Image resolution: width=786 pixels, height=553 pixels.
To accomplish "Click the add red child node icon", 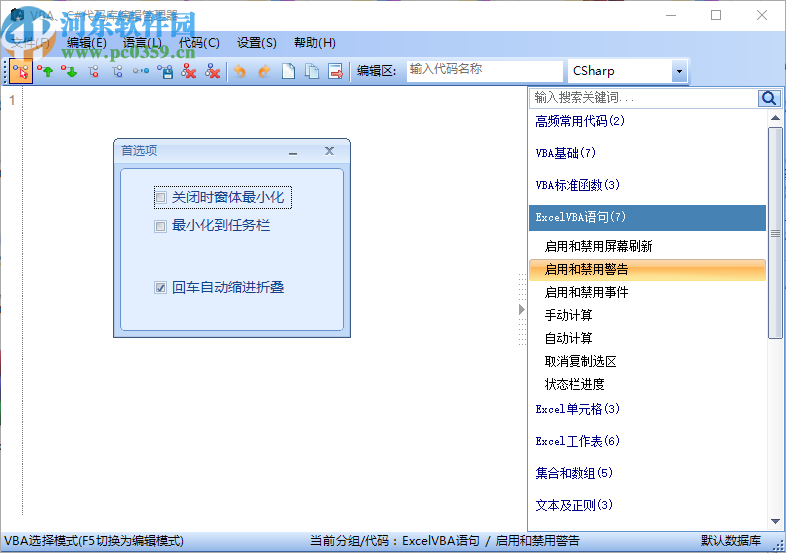I will coord(93,72).
